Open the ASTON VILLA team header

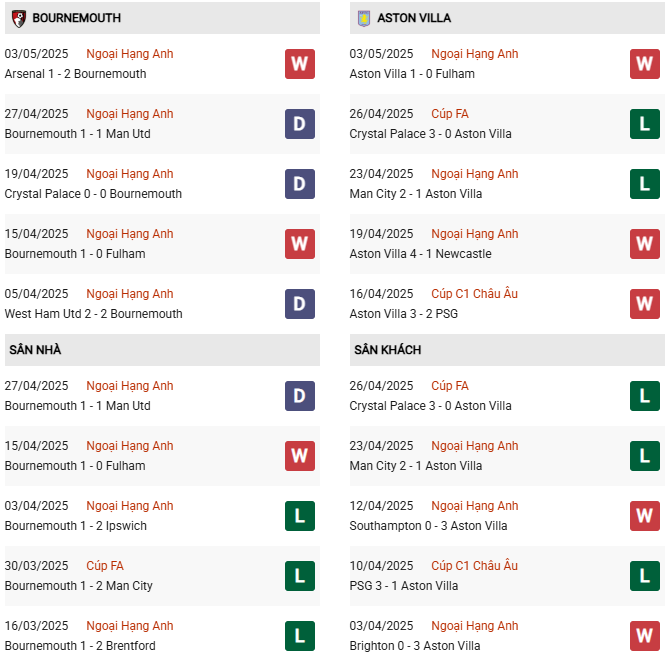point(414,18)
